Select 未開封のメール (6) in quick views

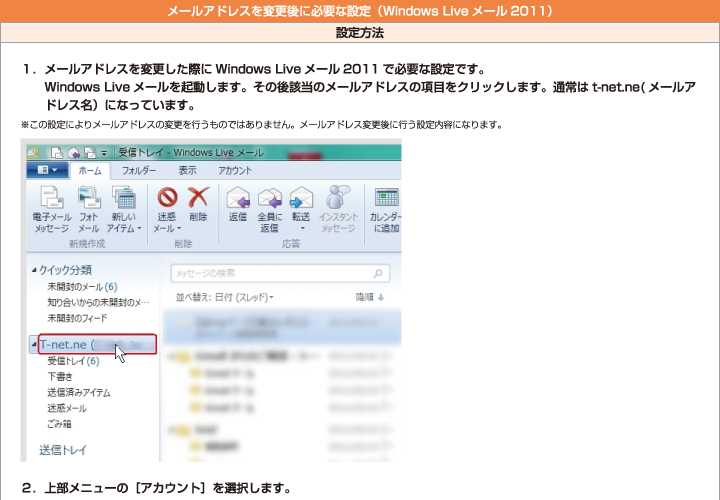click(82, 287)
